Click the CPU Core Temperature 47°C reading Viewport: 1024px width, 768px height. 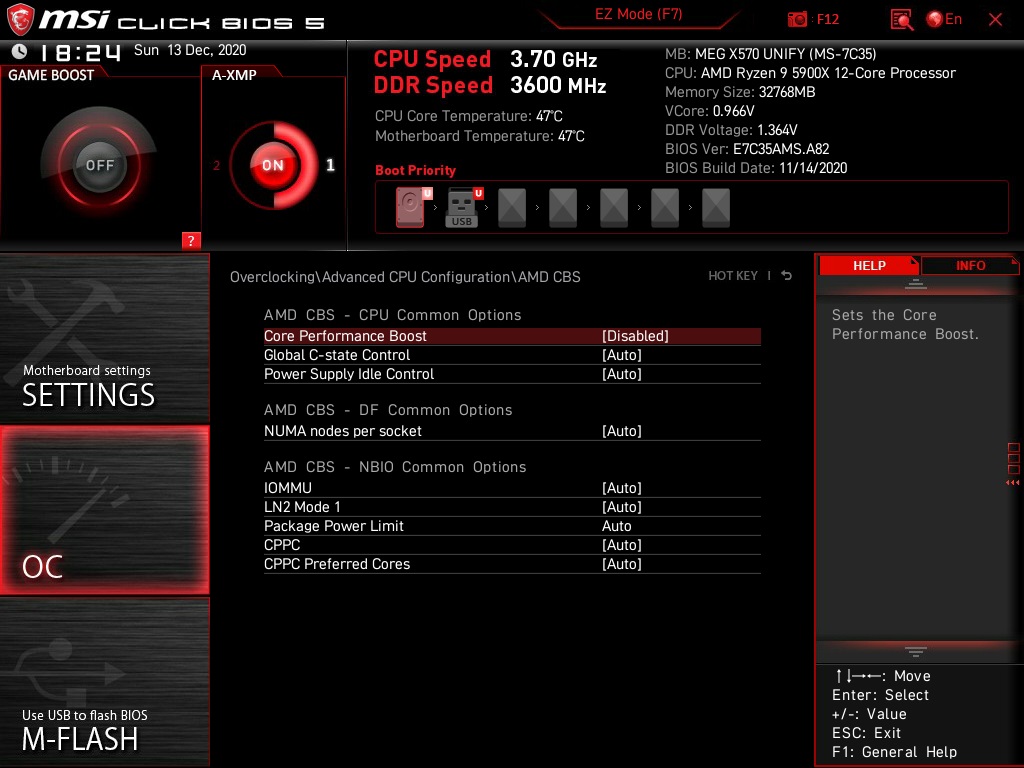468,116
